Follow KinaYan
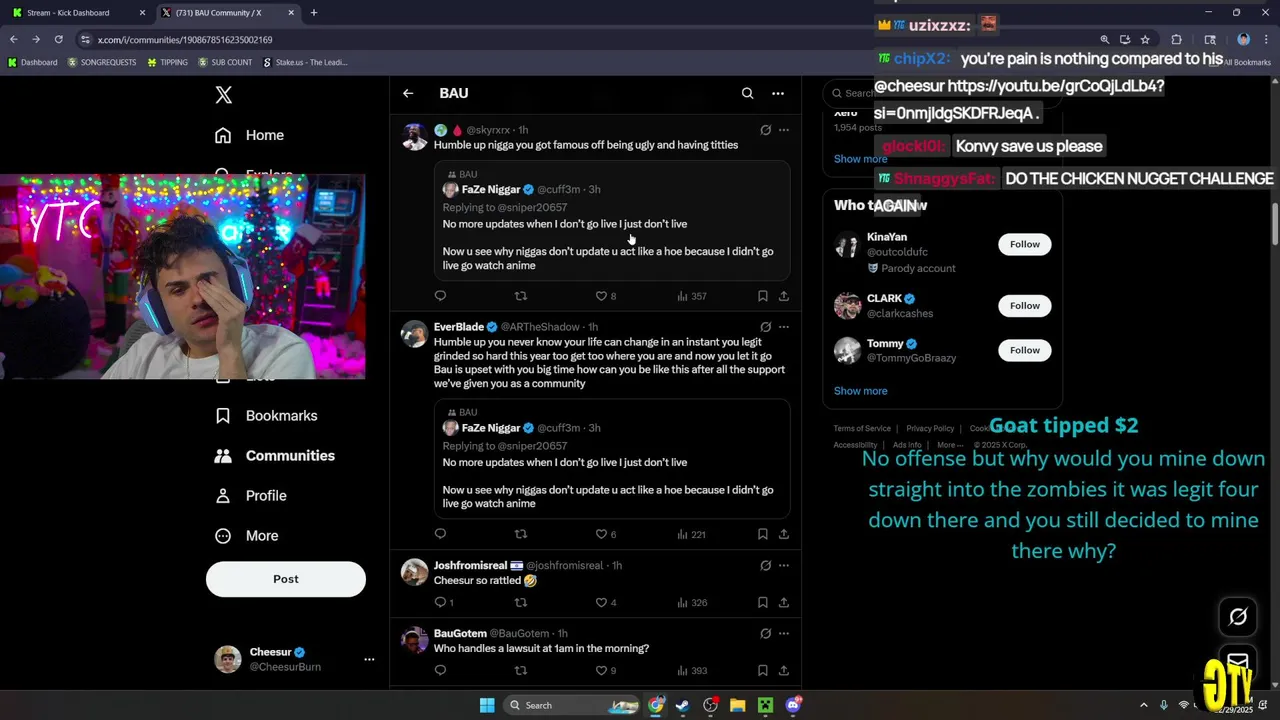The image size is (1280, 720). pyautogui.click(x=1024, y=244)
